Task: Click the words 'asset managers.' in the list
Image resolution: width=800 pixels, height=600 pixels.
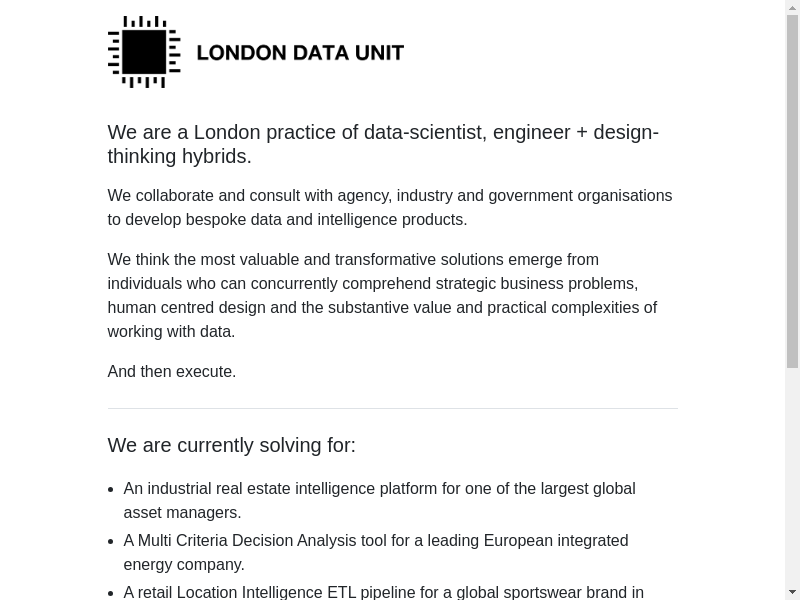Action: [x=182, y=513]
